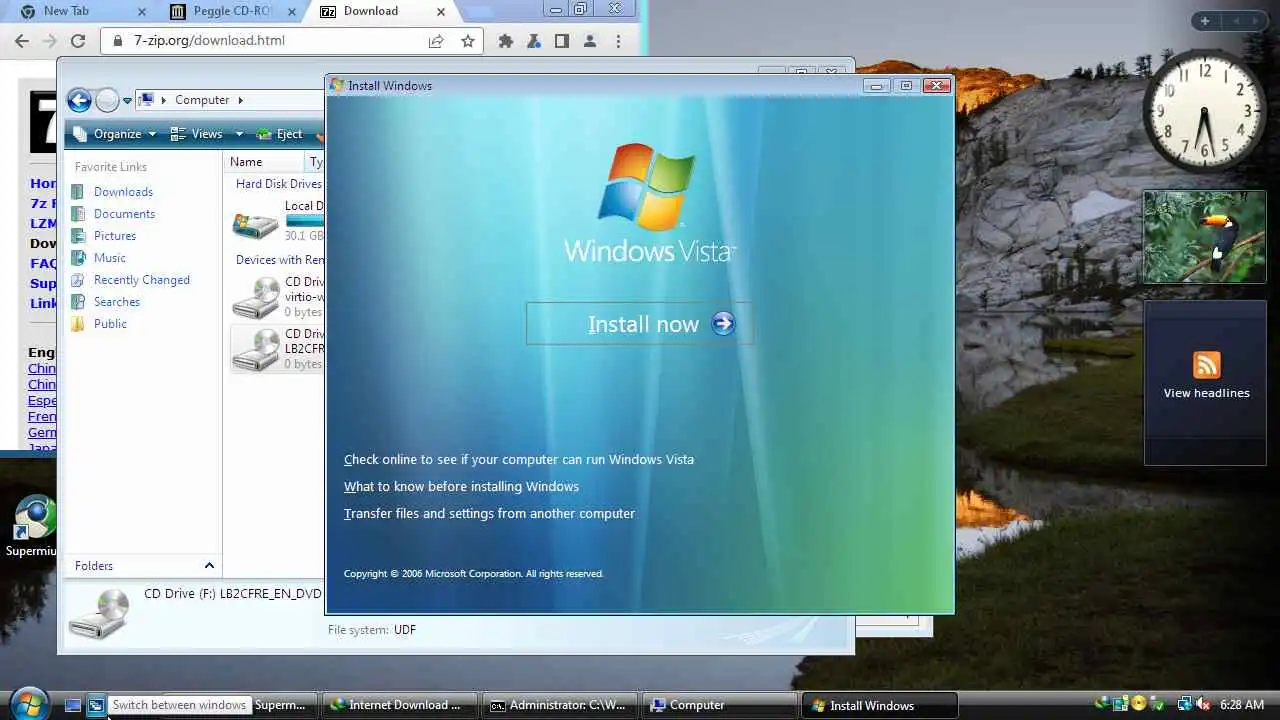Click the browser Forward arrow
The image size is (1280, 720).
[50, 41]
